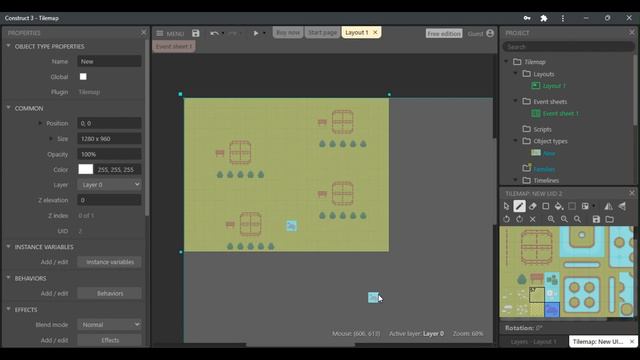Open the Blend mode dropdown
The height and width of the screenshot is (360, 640).
(109, 325)
